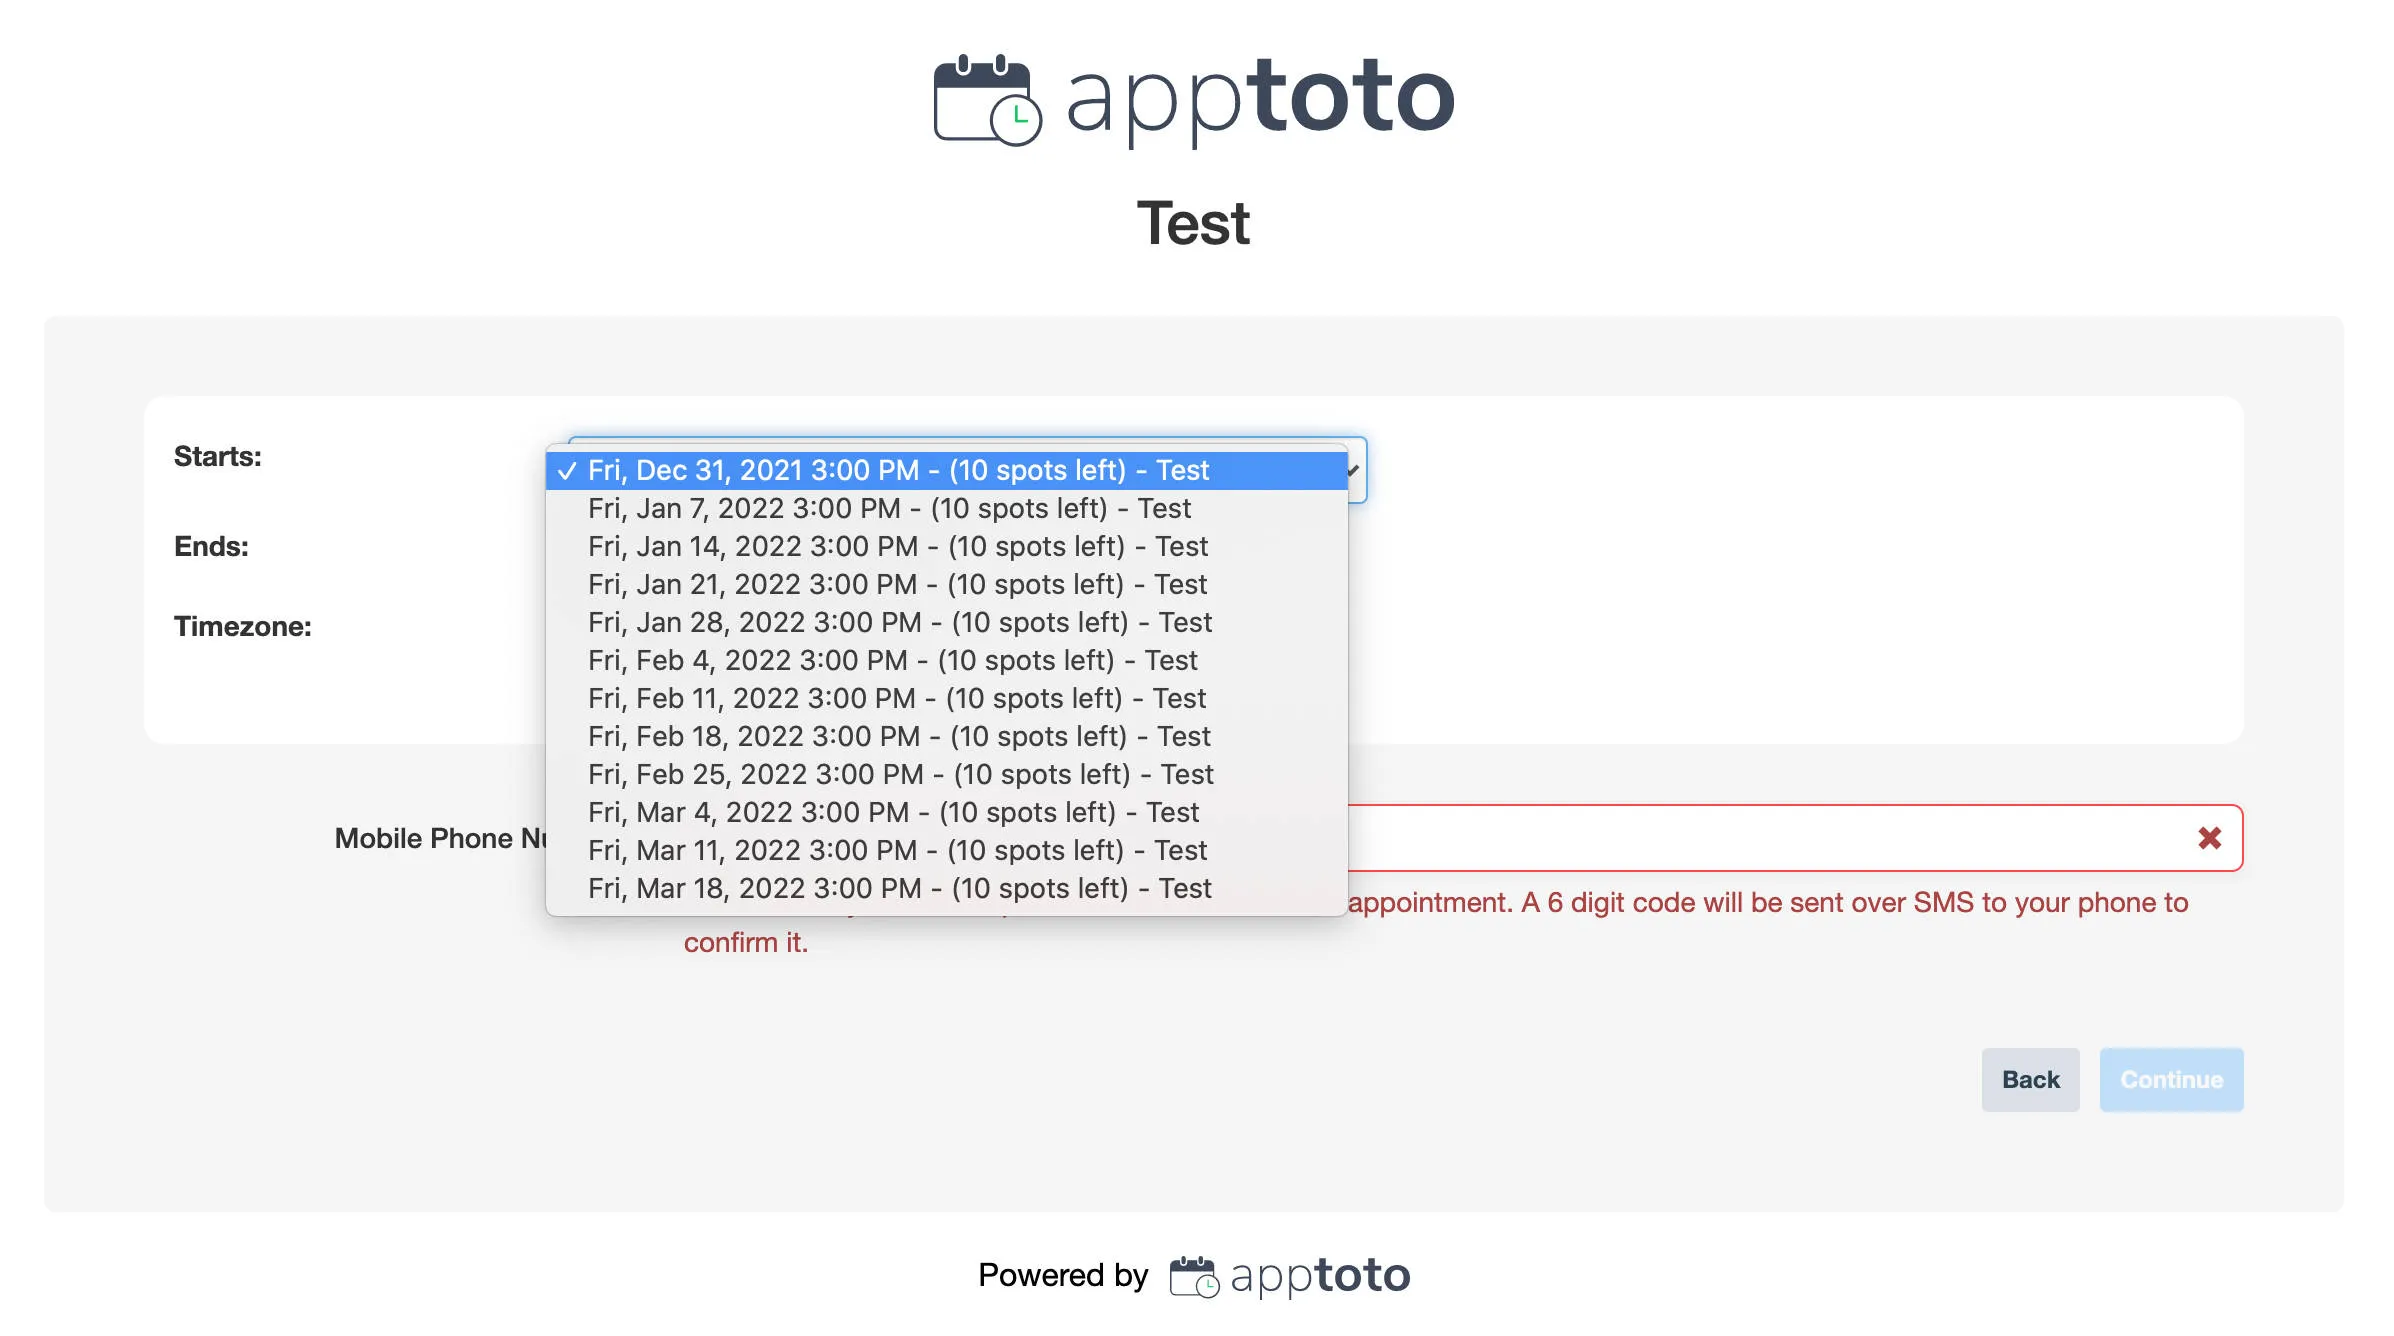
Task: Choose Fri, Mar 18, 2022 time slot
Action: click(x=898, y=888)
